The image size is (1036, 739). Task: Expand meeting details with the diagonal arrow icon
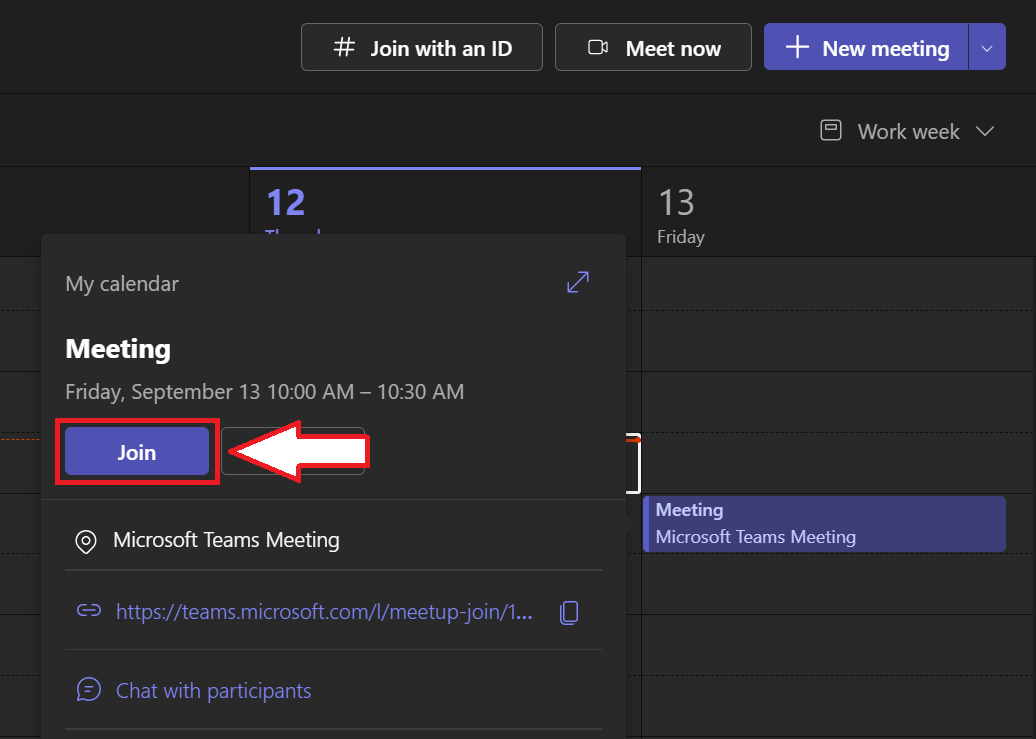coord(577,282)
